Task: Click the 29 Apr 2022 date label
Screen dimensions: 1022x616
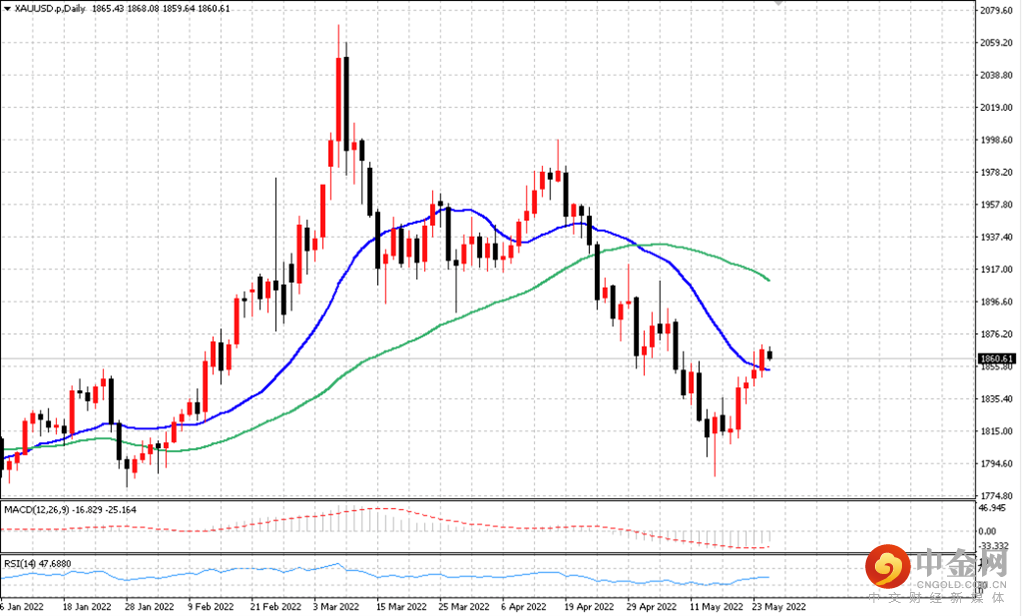Action: (x=652, y=607)
